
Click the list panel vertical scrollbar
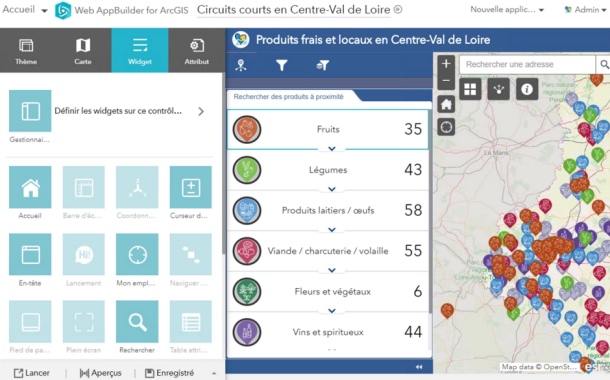click(x=430, y=212)
